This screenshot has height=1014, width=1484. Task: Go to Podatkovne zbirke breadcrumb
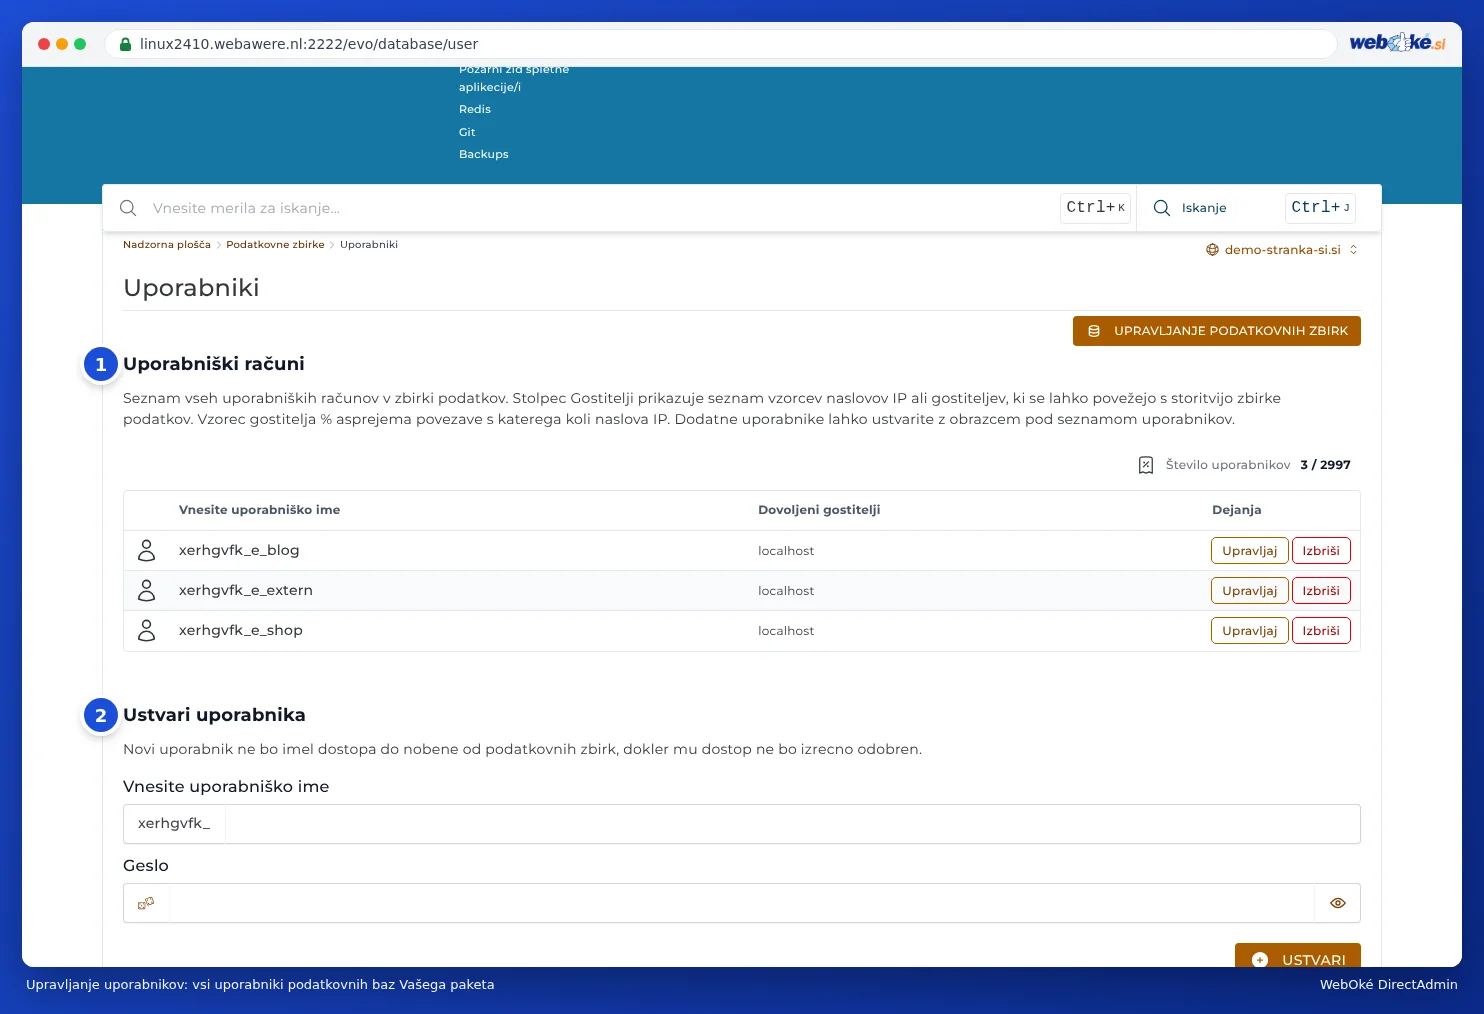275,245
